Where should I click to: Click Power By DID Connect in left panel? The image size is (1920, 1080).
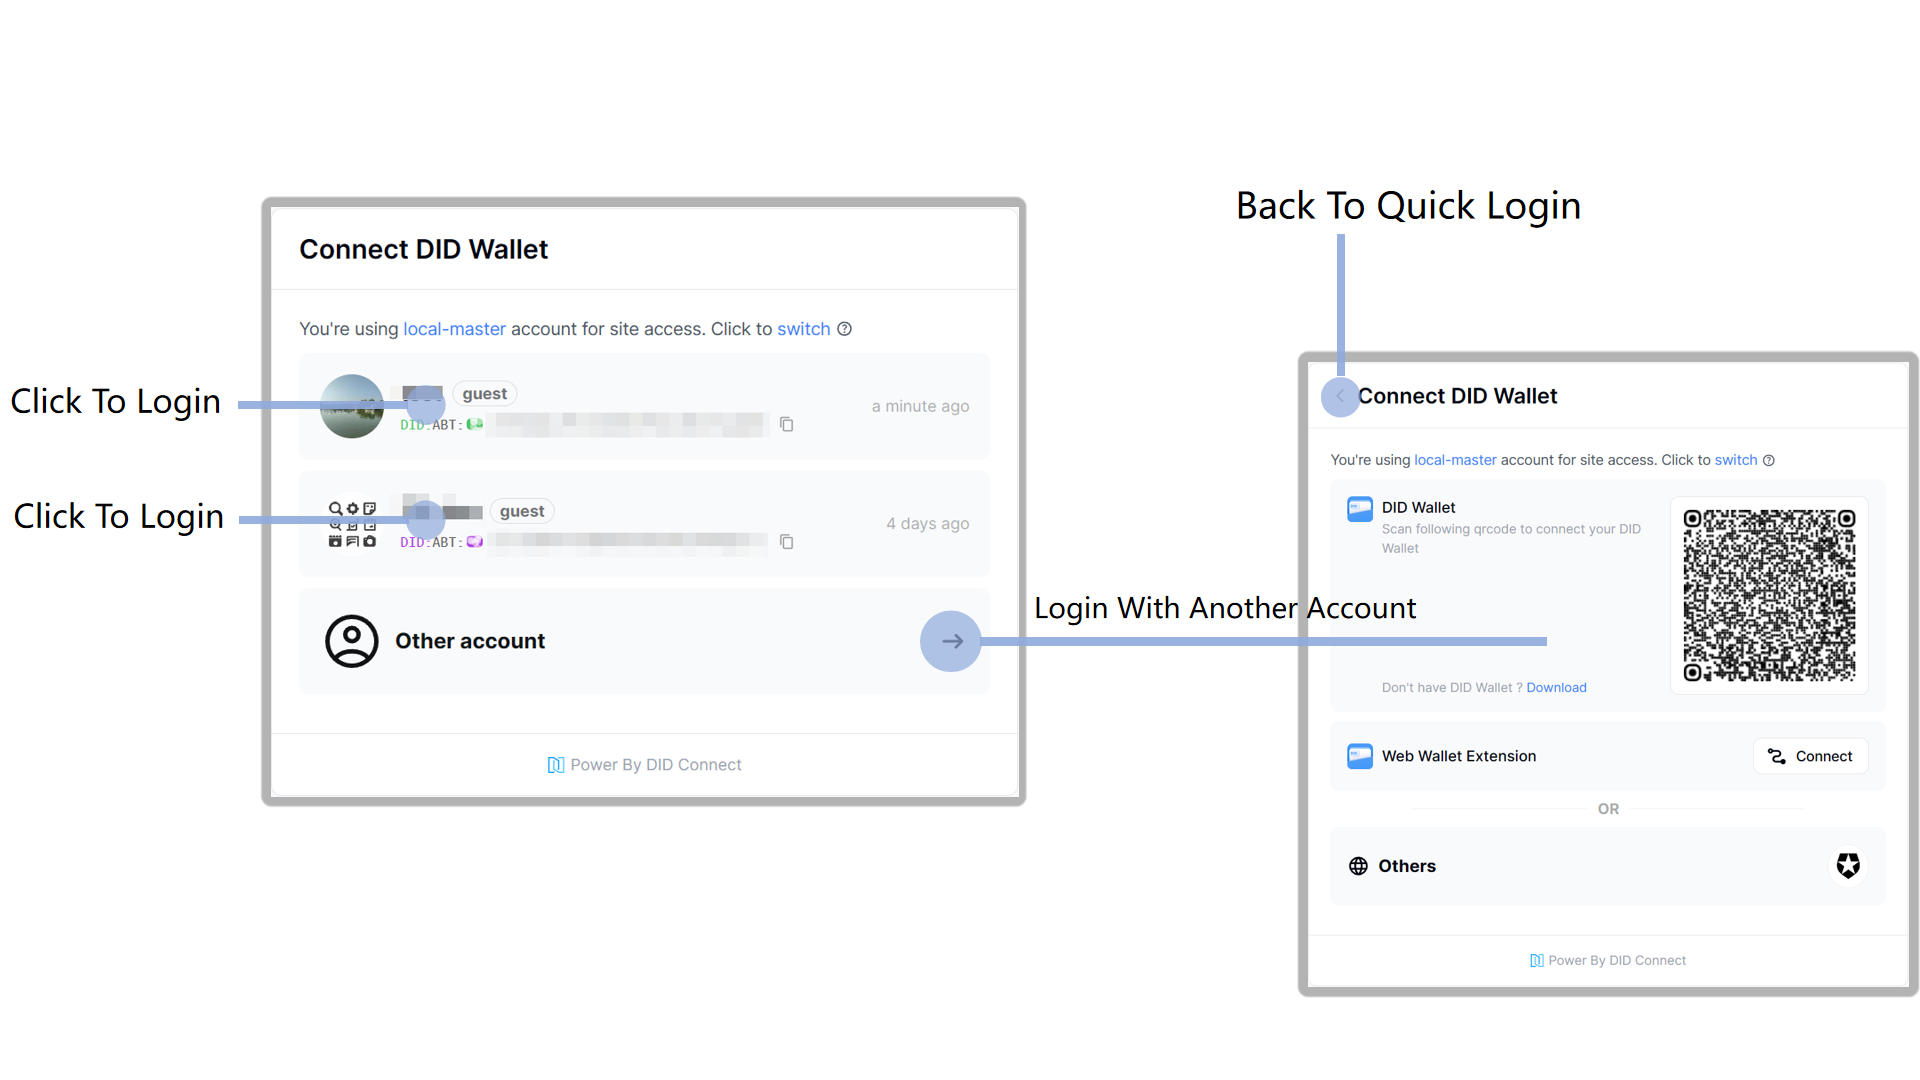[645, 765]
